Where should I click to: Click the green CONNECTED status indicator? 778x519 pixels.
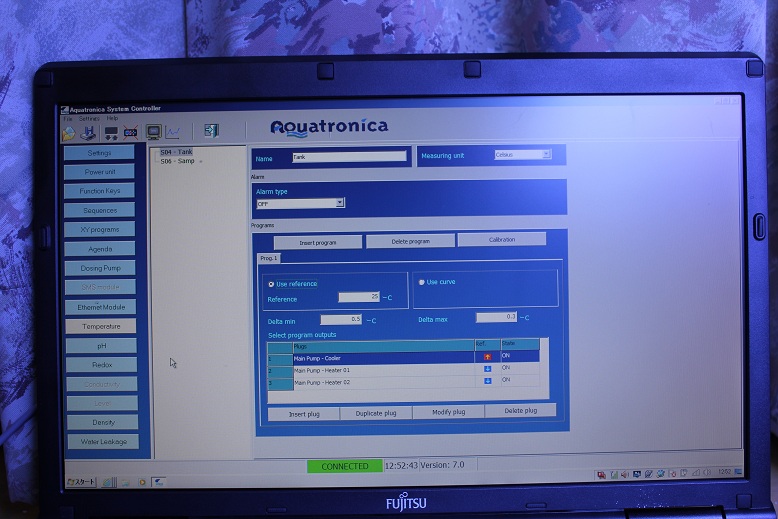345,466
